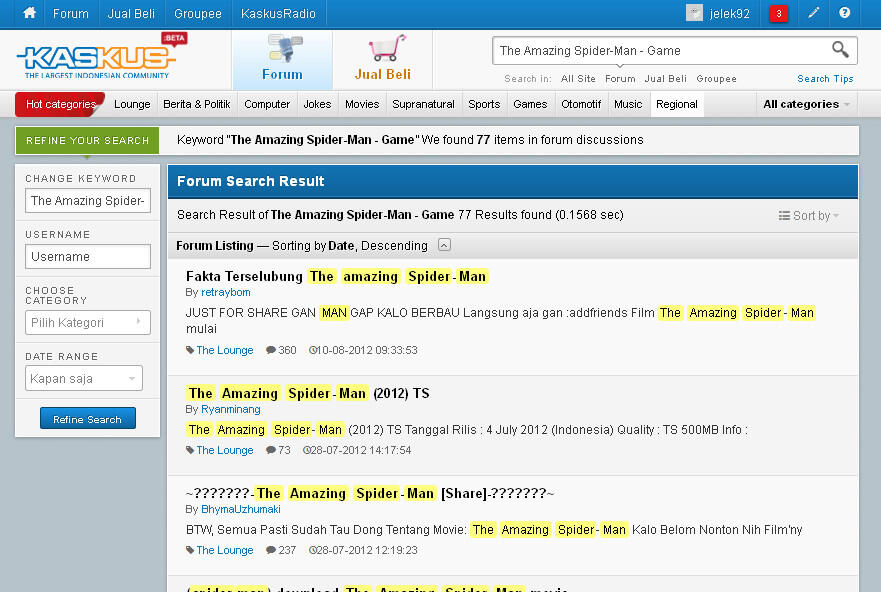
Task: Open the Jokes category
Action: click(317, 104)
